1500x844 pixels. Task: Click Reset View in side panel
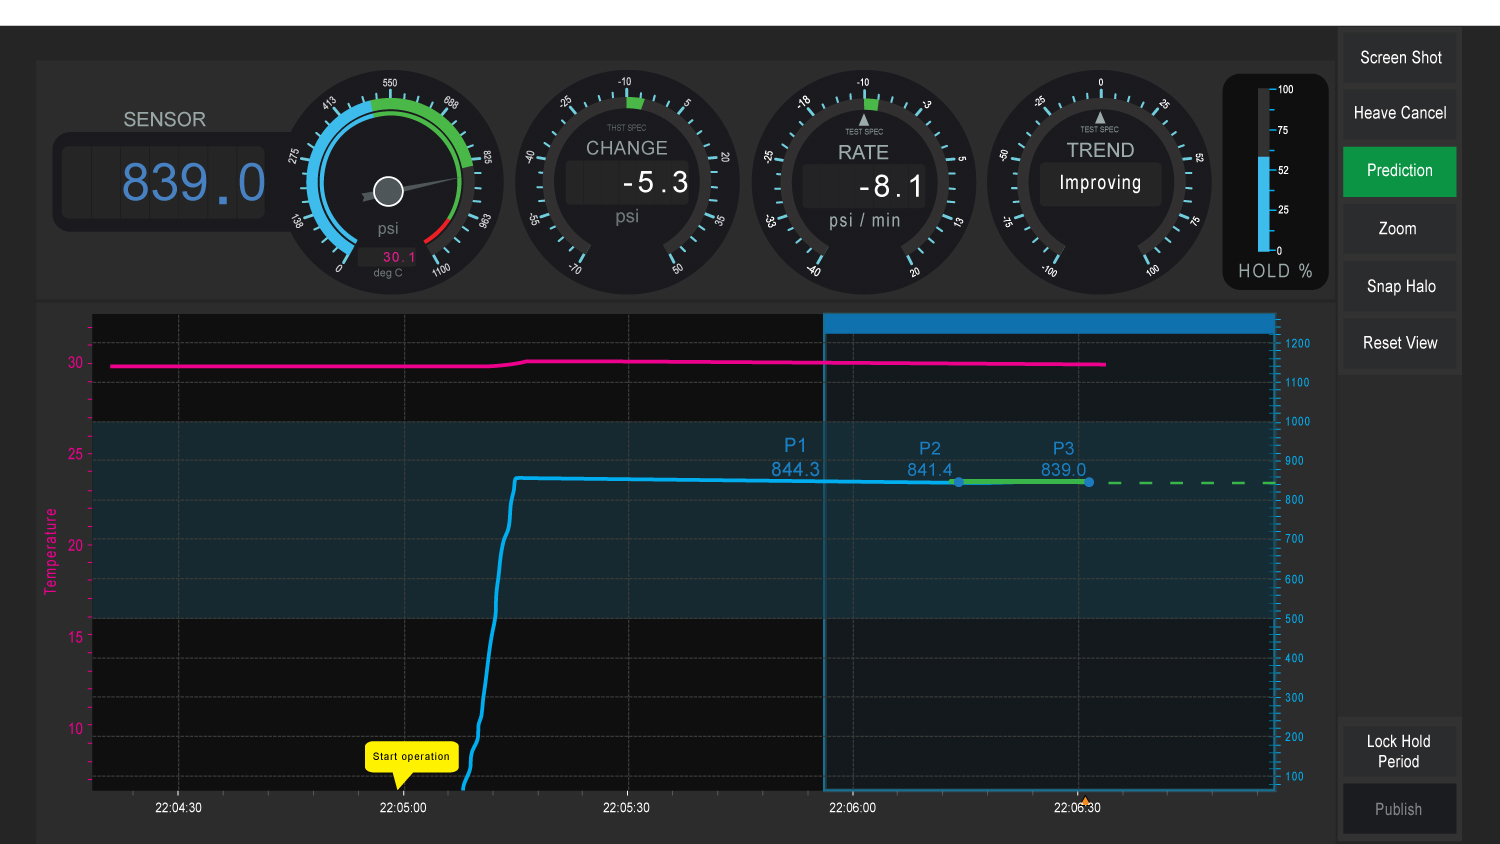[x=1399, y=343]
